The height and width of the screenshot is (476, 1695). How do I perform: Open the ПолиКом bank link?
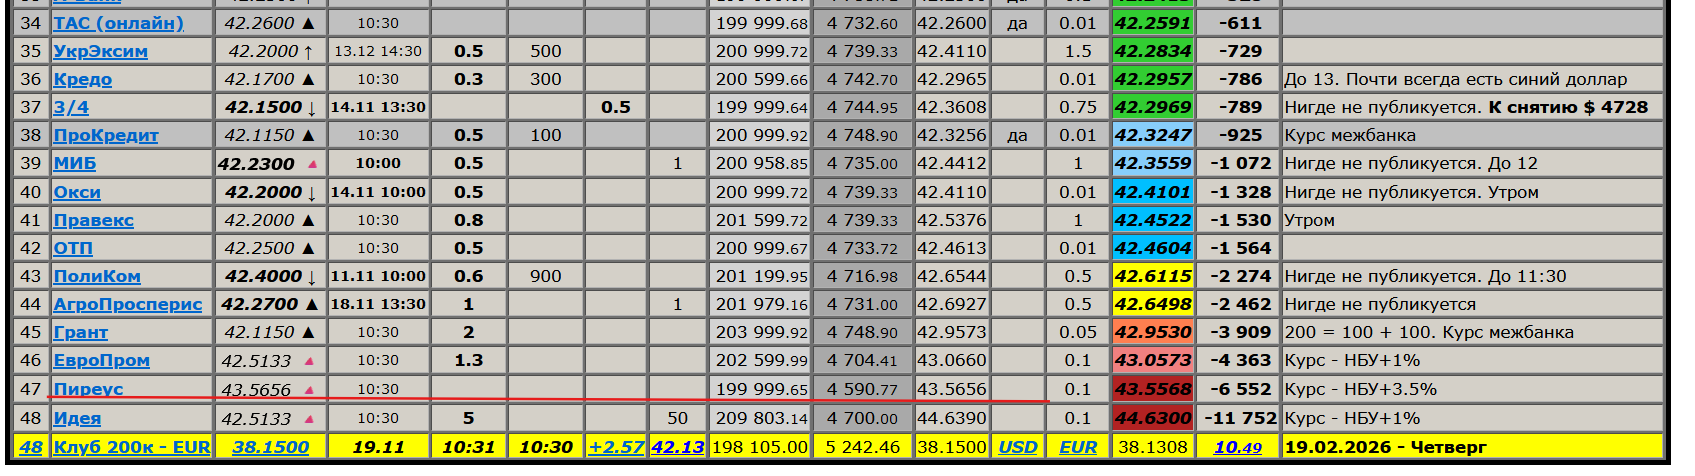97,276
